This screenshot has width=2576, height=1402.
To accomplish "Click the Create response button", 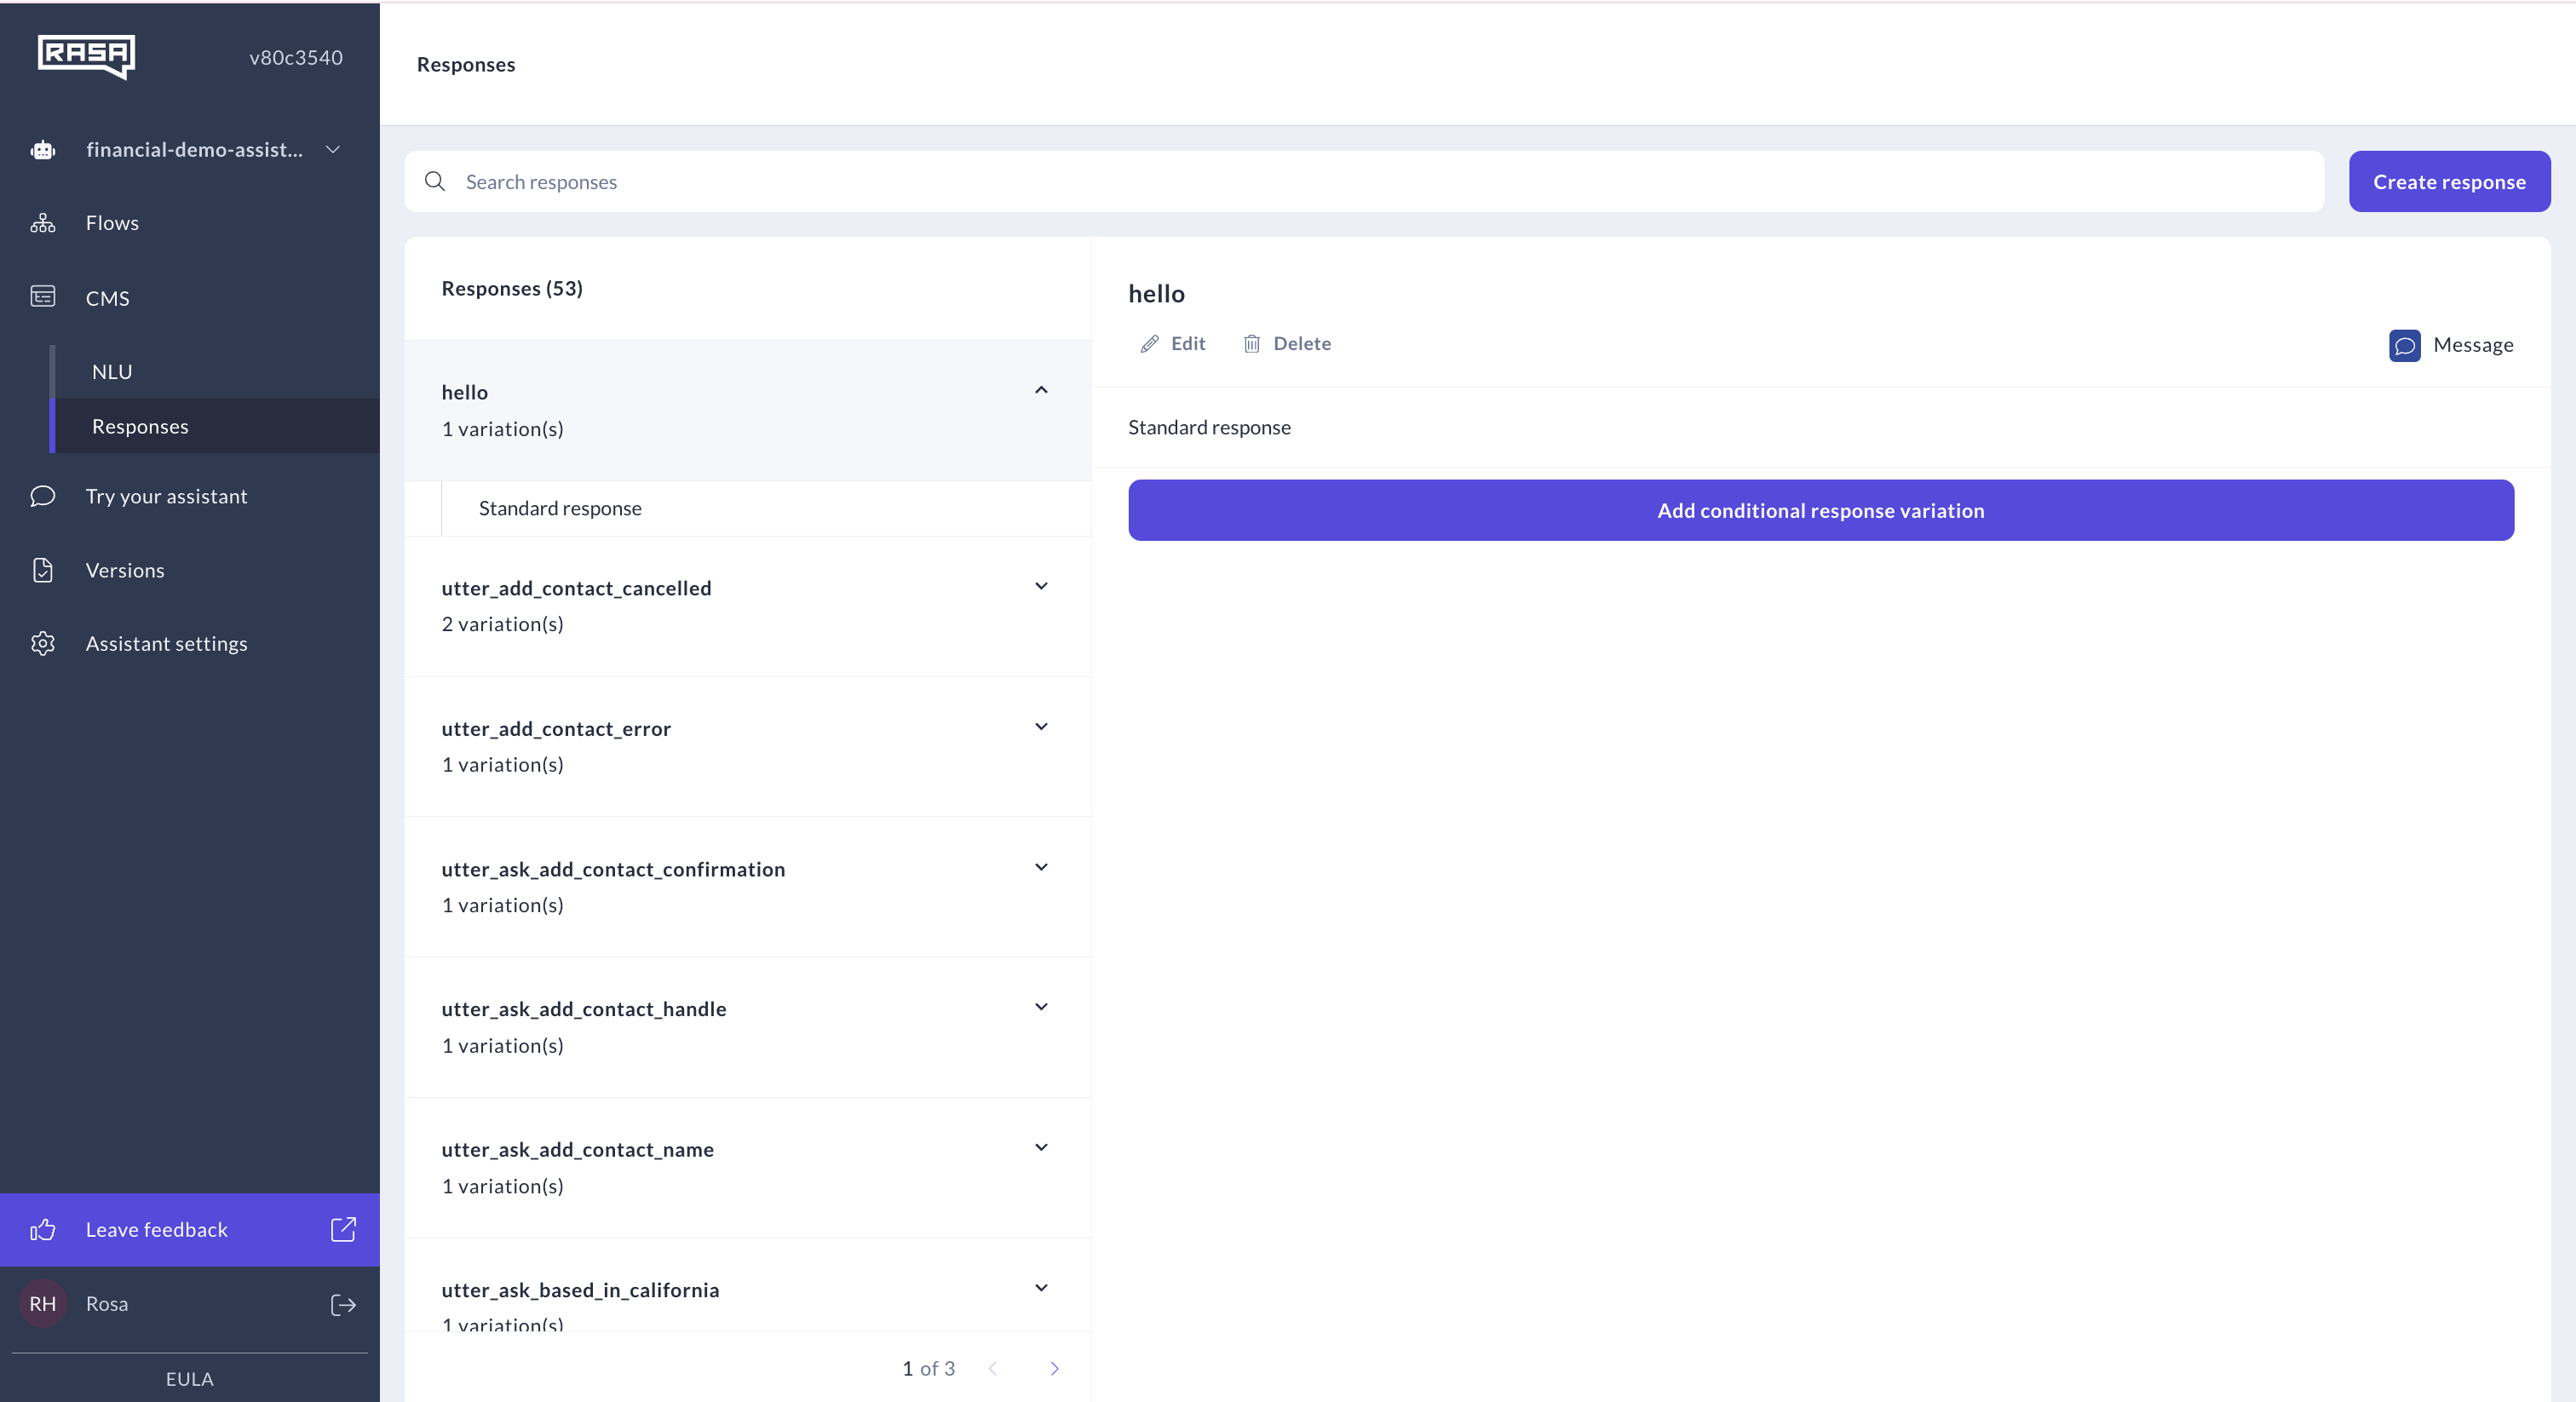I will pyautogui.click(x=2449, y=182).
